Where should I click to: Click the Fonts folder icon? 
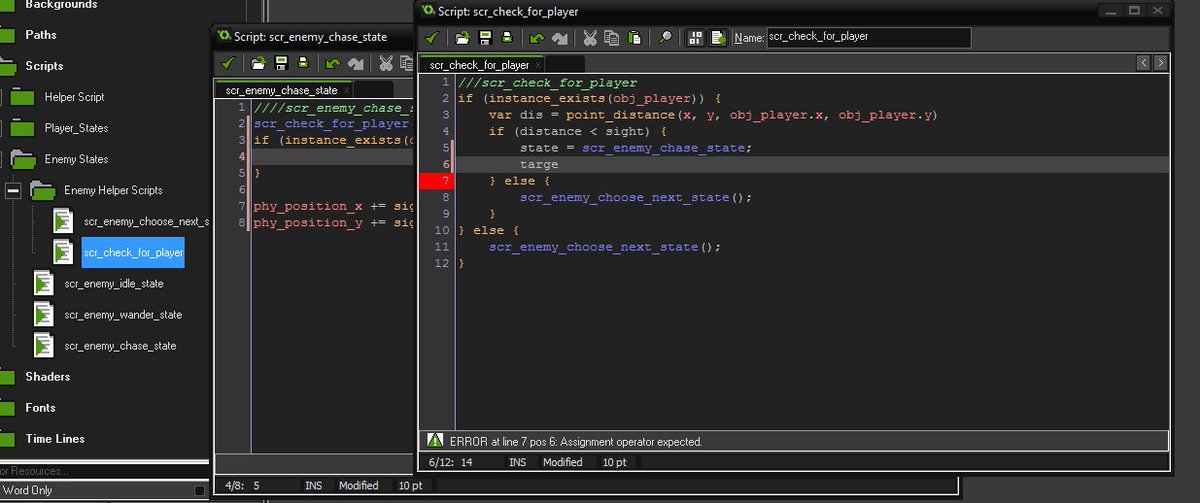coord(6,408)
